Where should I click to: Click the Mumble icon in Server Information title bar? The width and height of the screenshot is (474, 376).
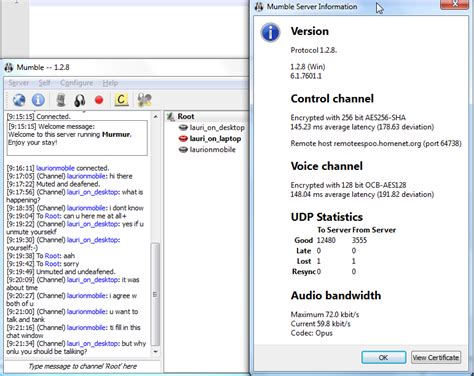tap(259, 7)
